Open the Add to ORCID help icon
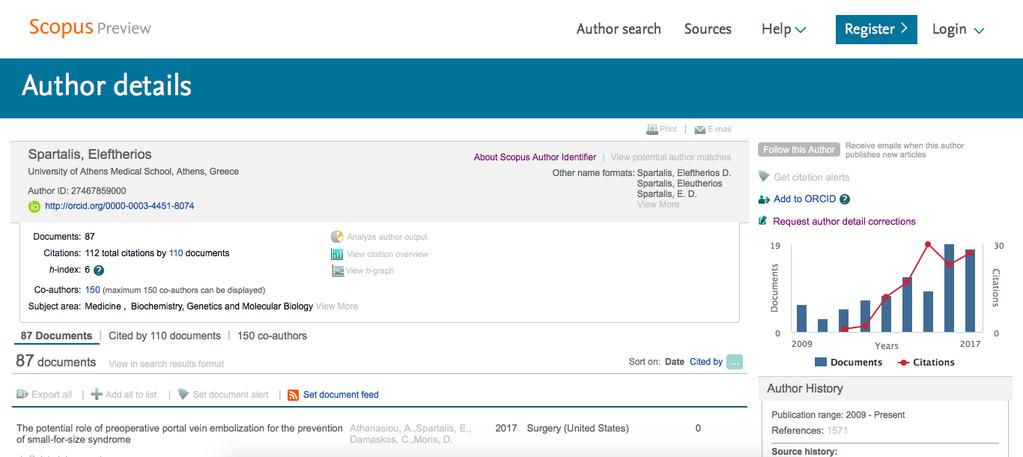Image resolution: width=1023 pixels, height=457 pixels. (x=845, y=199)
